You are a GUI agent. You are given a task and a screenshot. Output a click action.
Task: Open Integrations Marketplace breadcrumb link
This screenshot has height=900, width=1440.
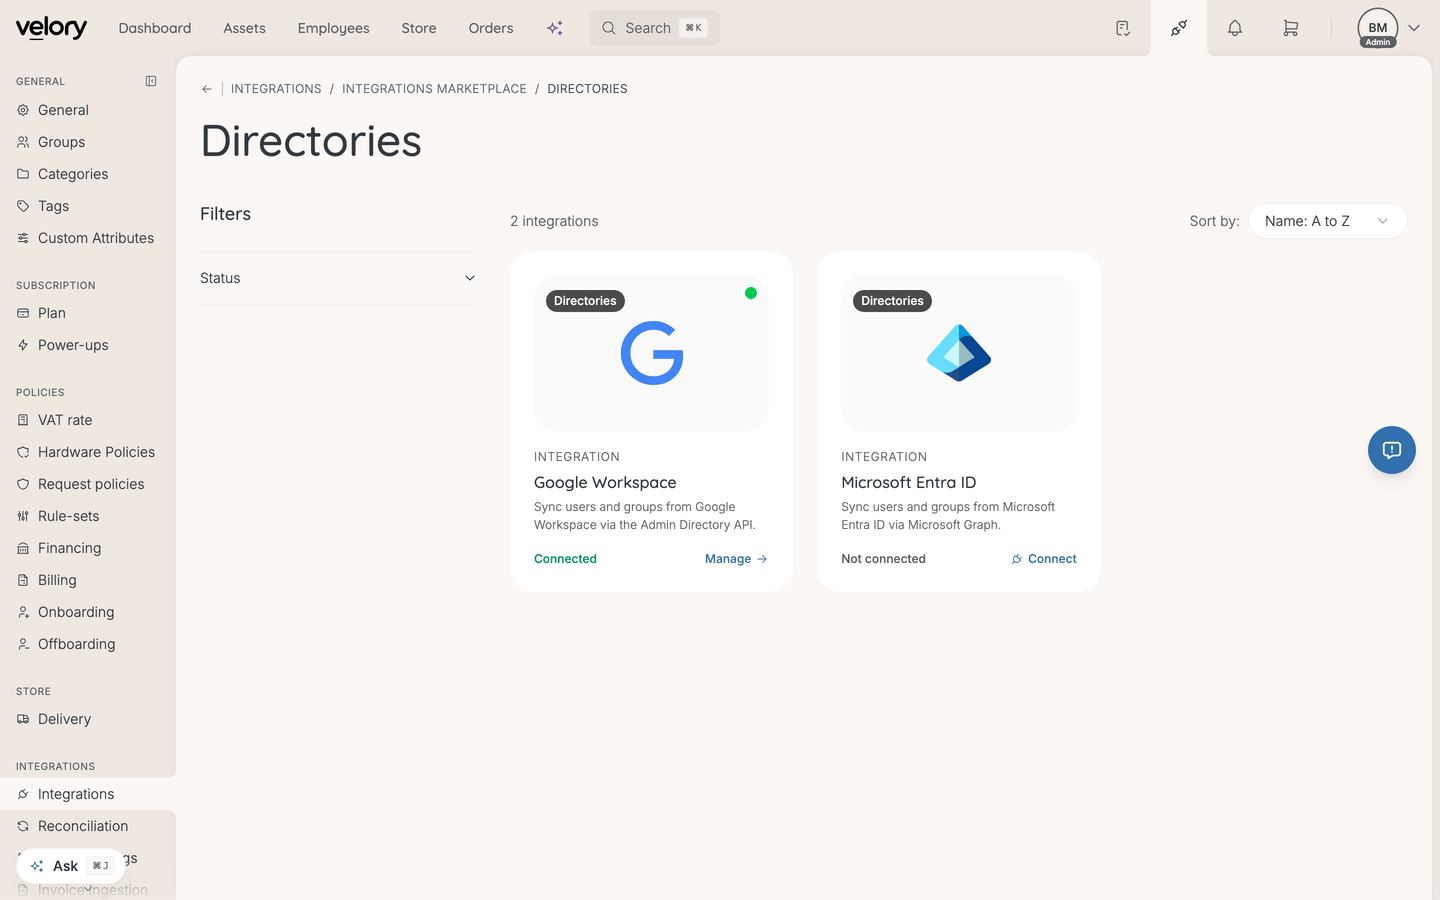(434, 89)
